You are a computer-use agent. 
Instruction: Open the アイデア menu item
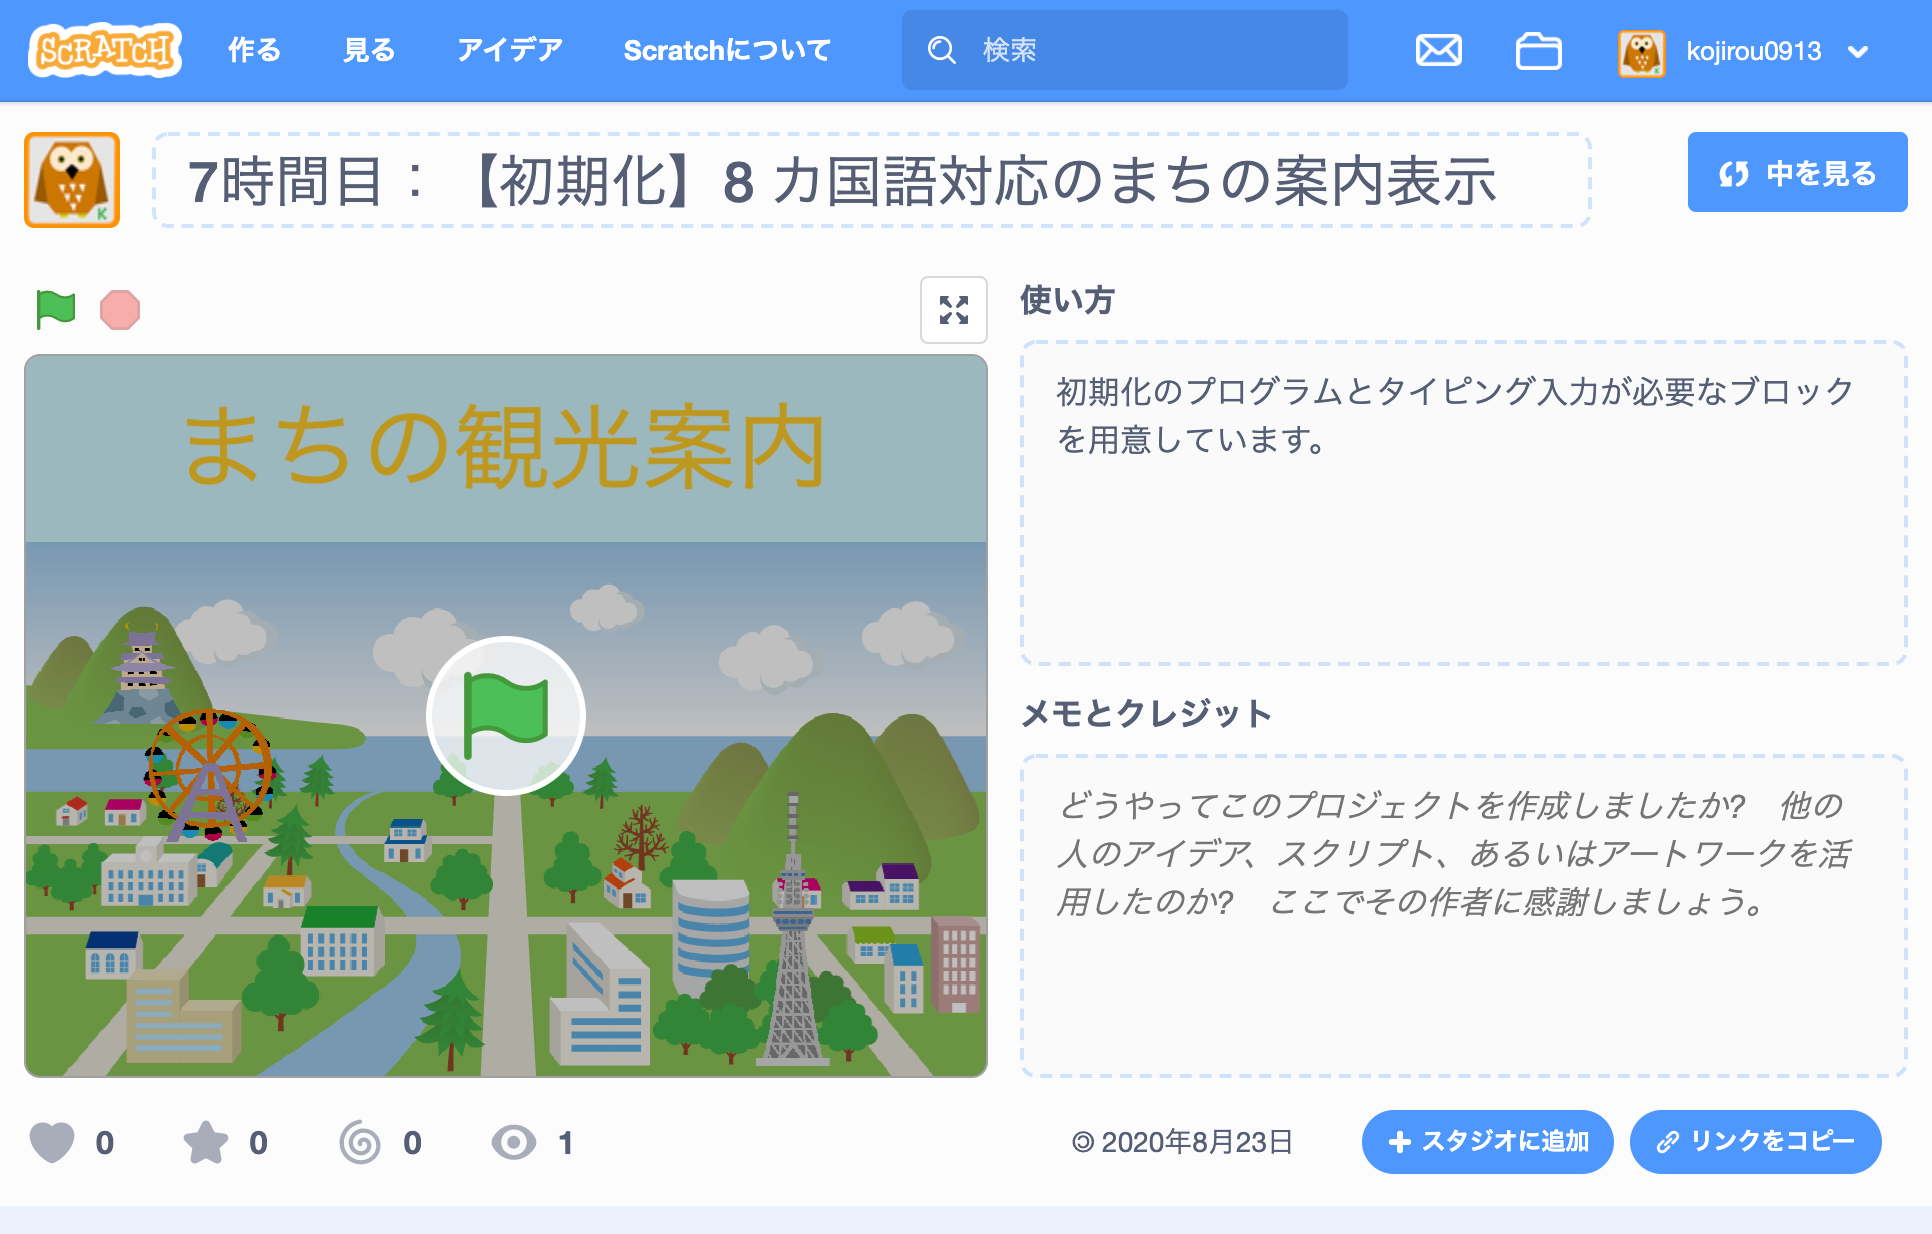click(509, 50)
